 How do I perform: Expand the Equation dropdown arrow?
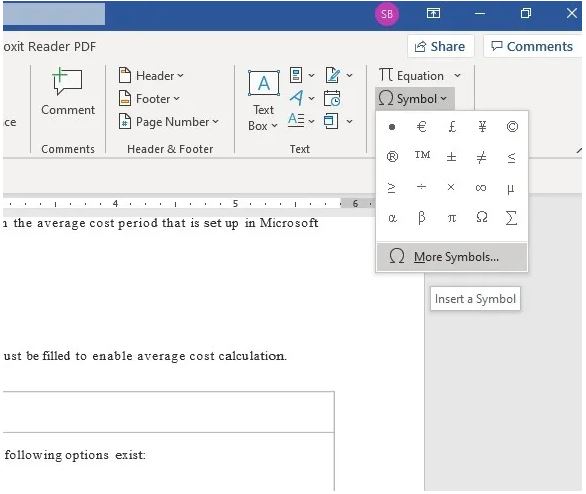pyautogui.click(x=457, y=76)
